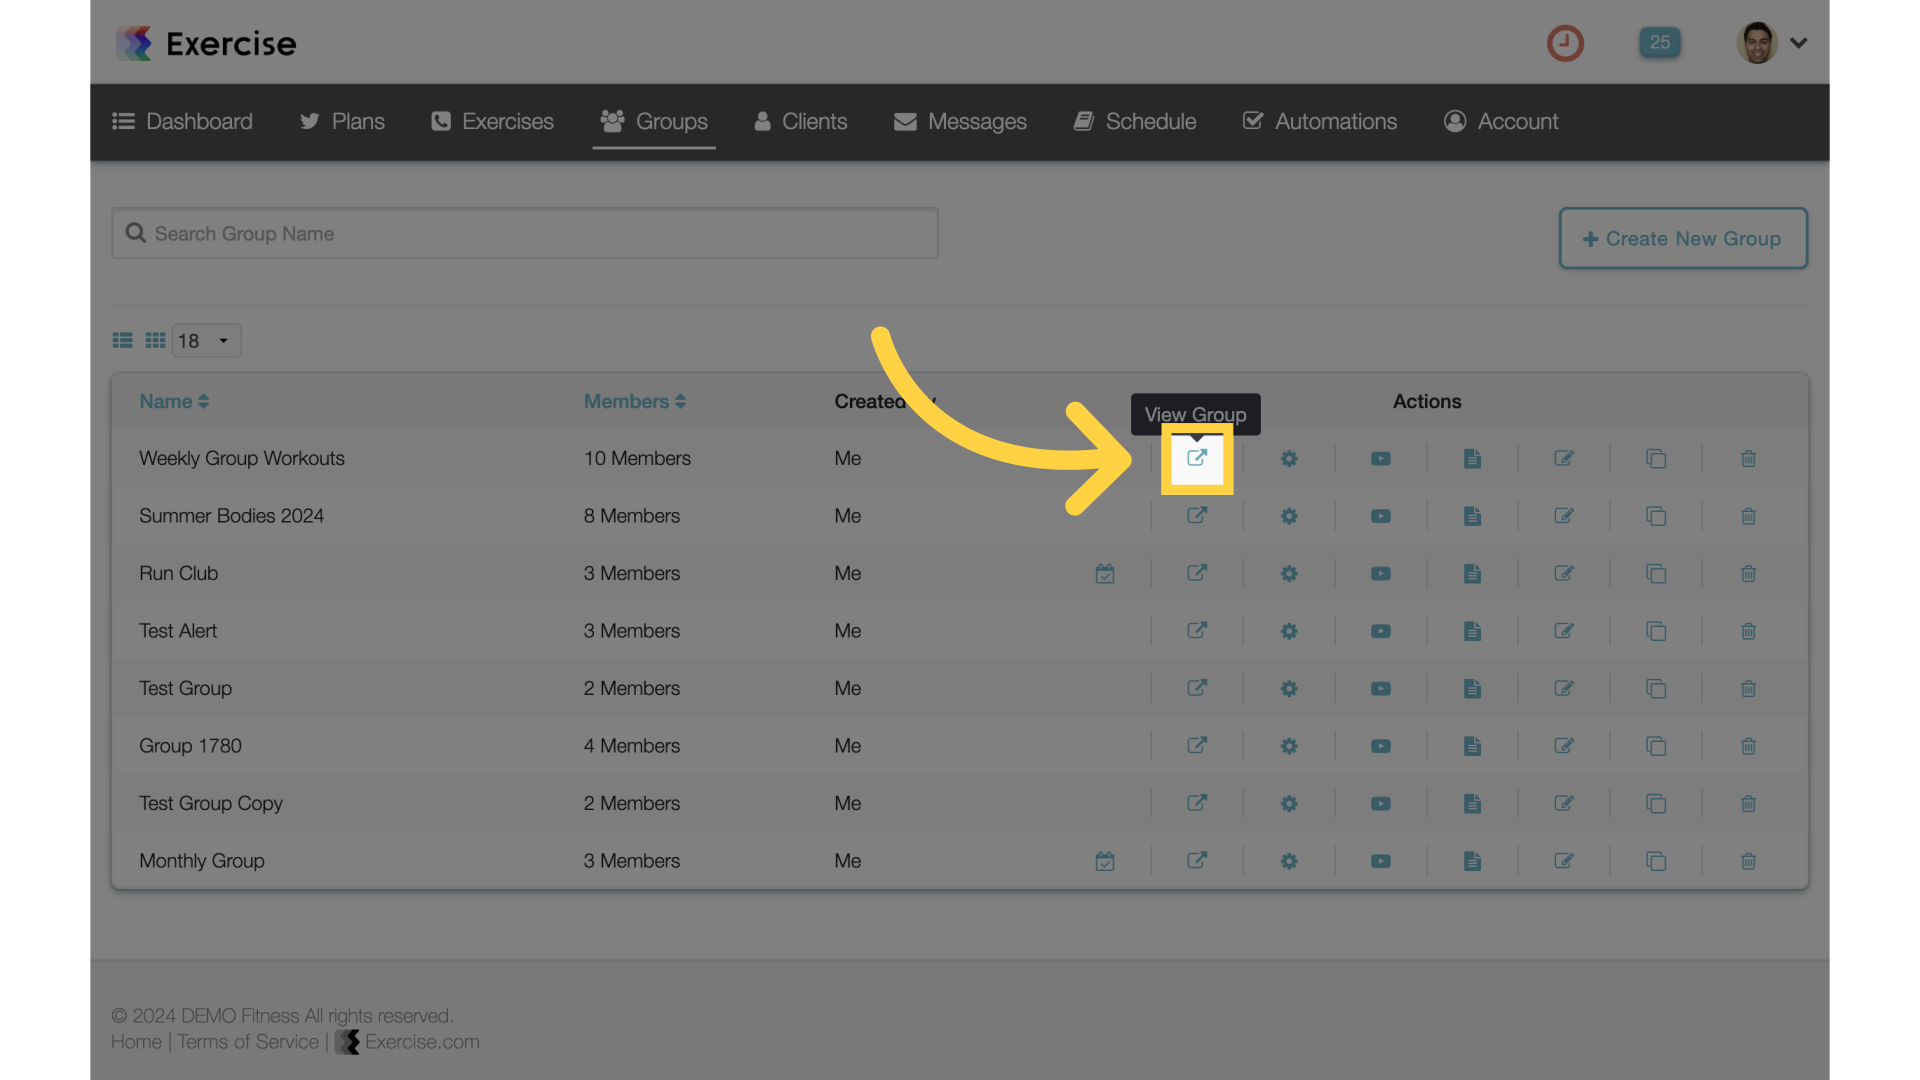Duplicate the Test Group Copy row
This screenshot has width=1920, height=1080.
1656,804
